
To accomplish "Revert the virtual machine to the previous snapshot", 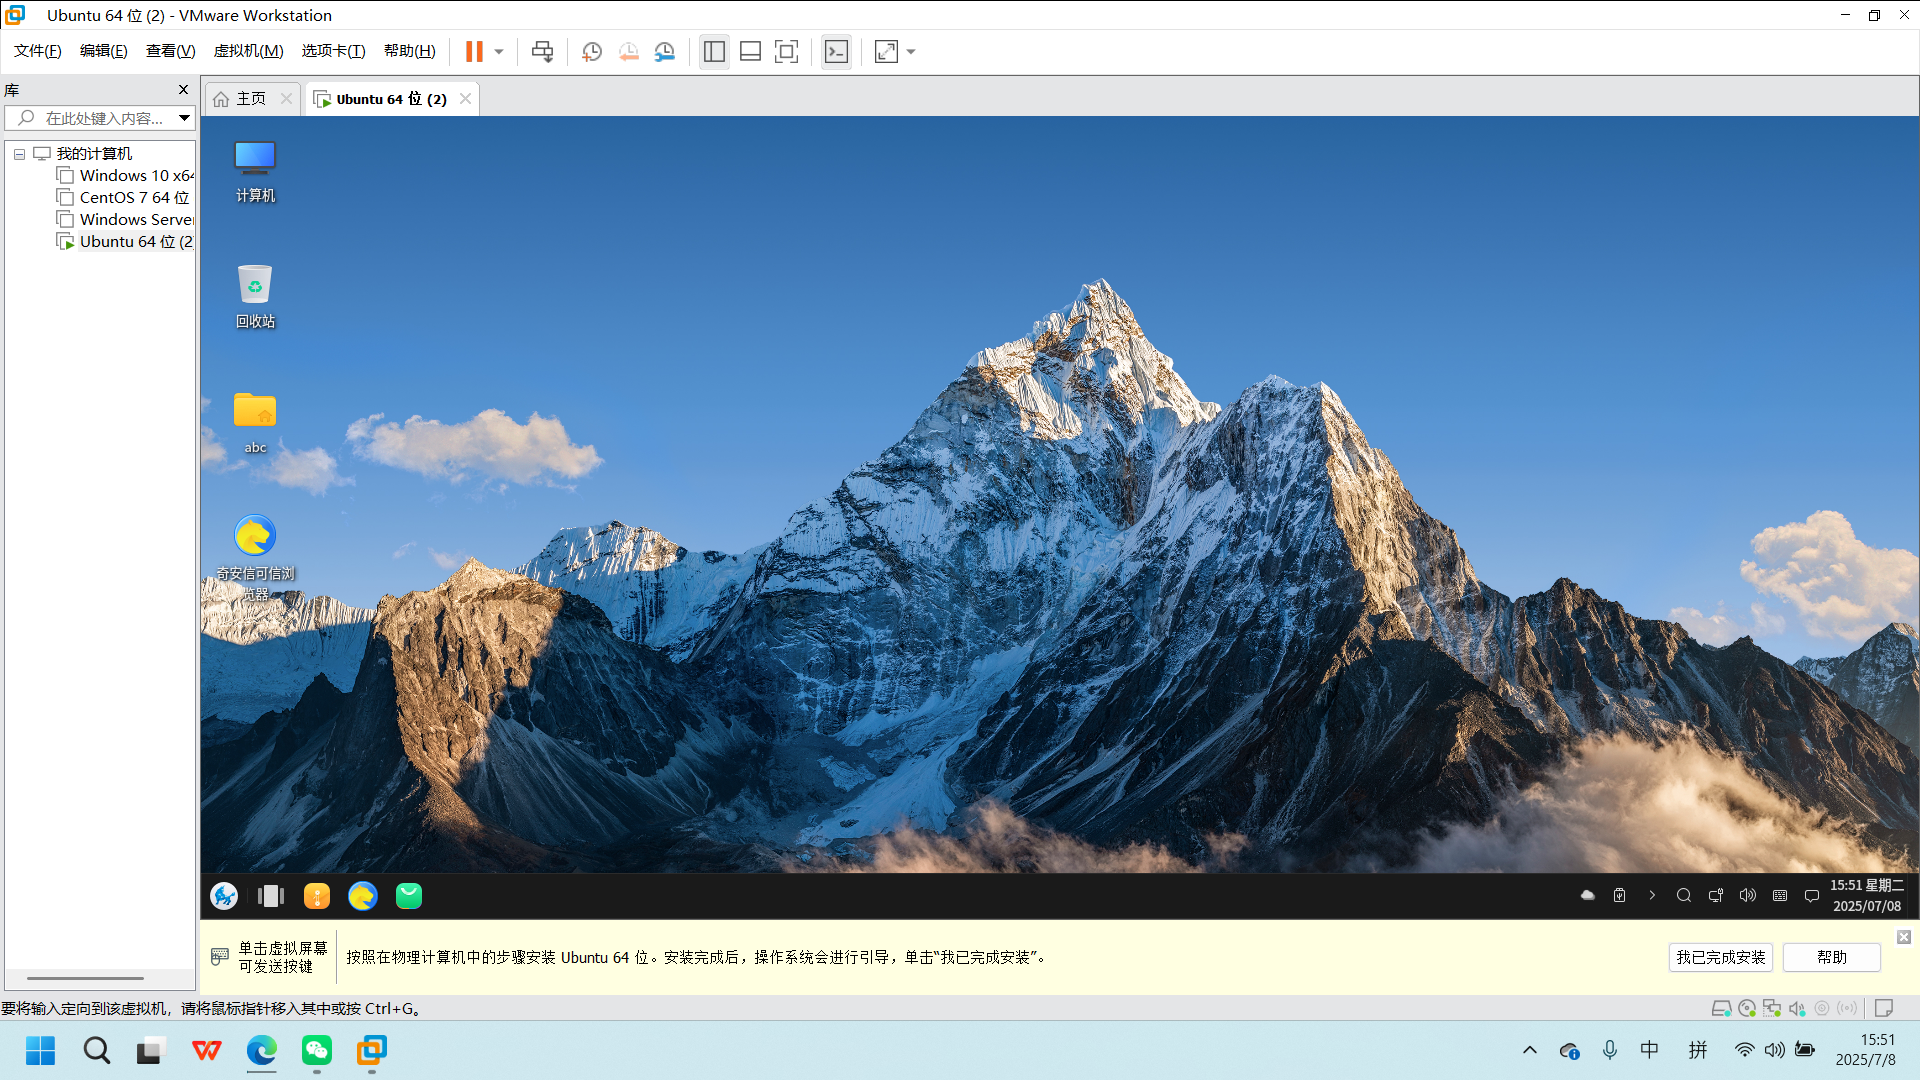I will tap(628, 52).
